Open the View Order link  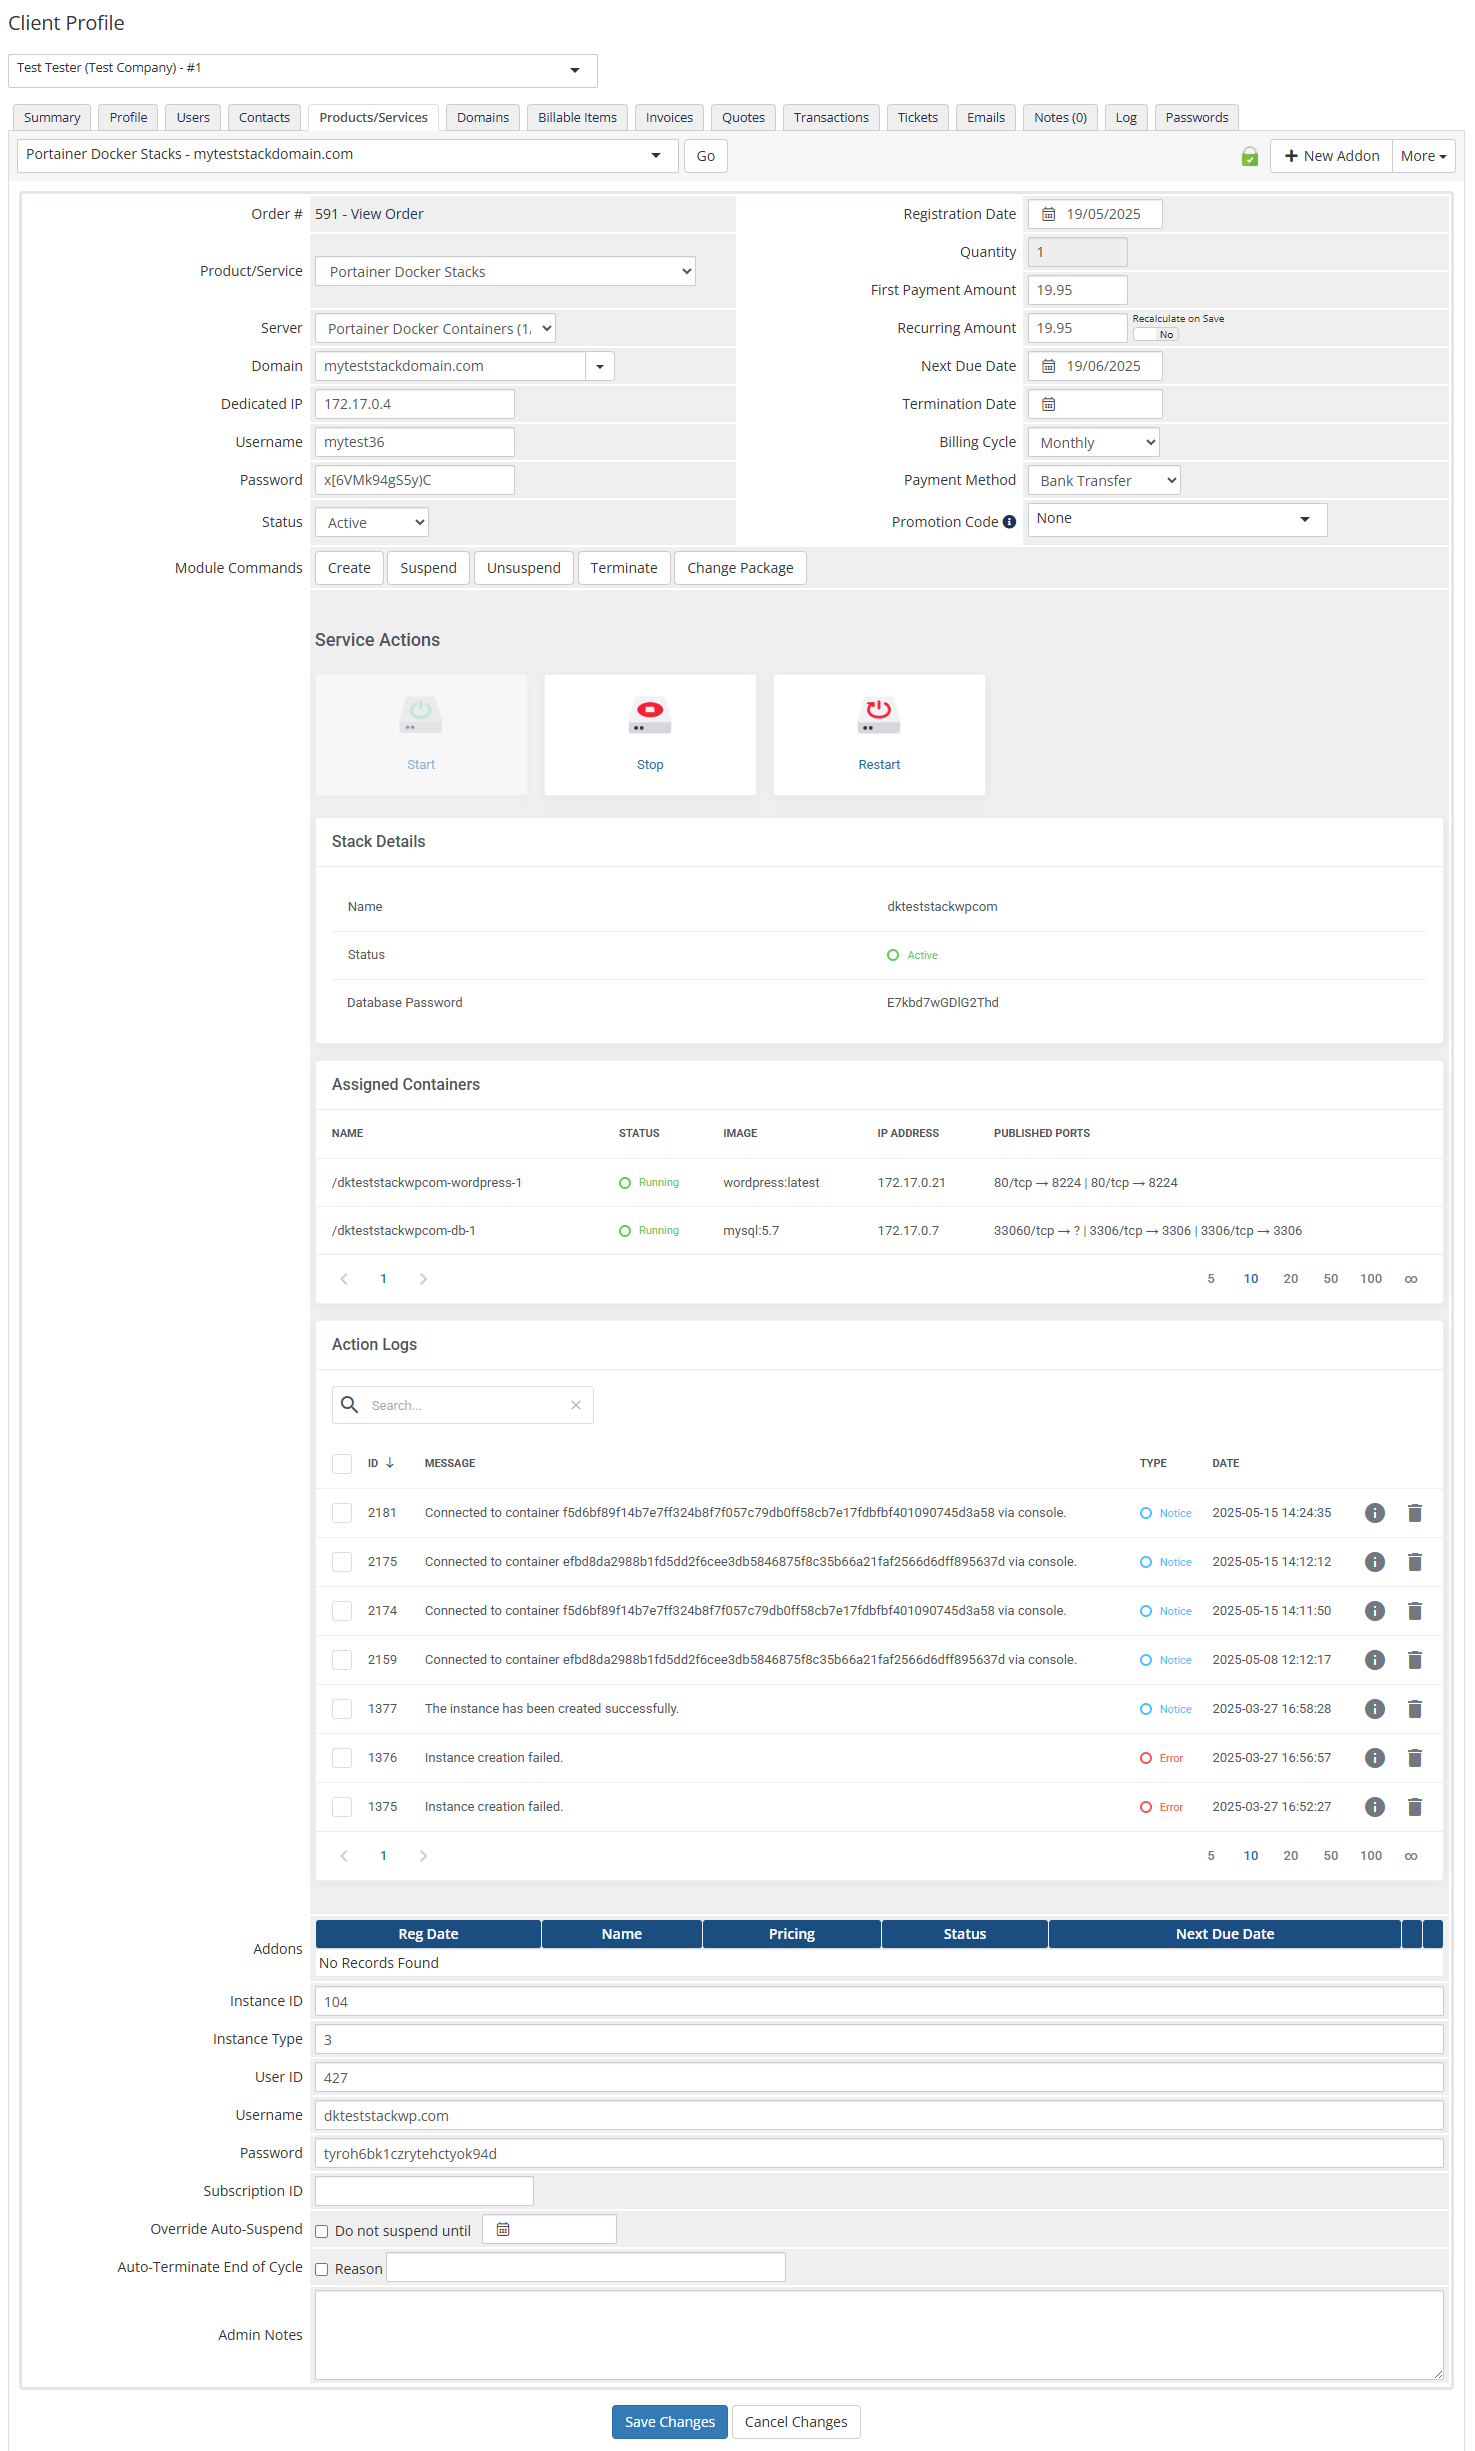point(387,214)
